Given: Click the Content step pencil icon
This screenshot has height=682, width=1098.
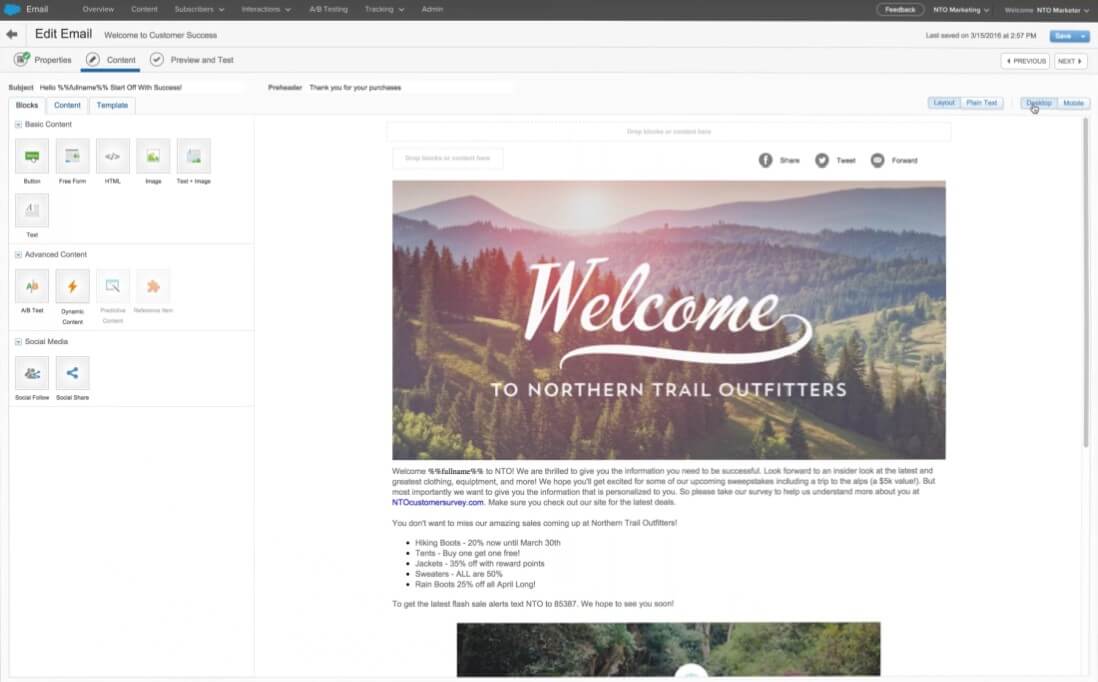Looking at the screenshot, I should 92,60.
